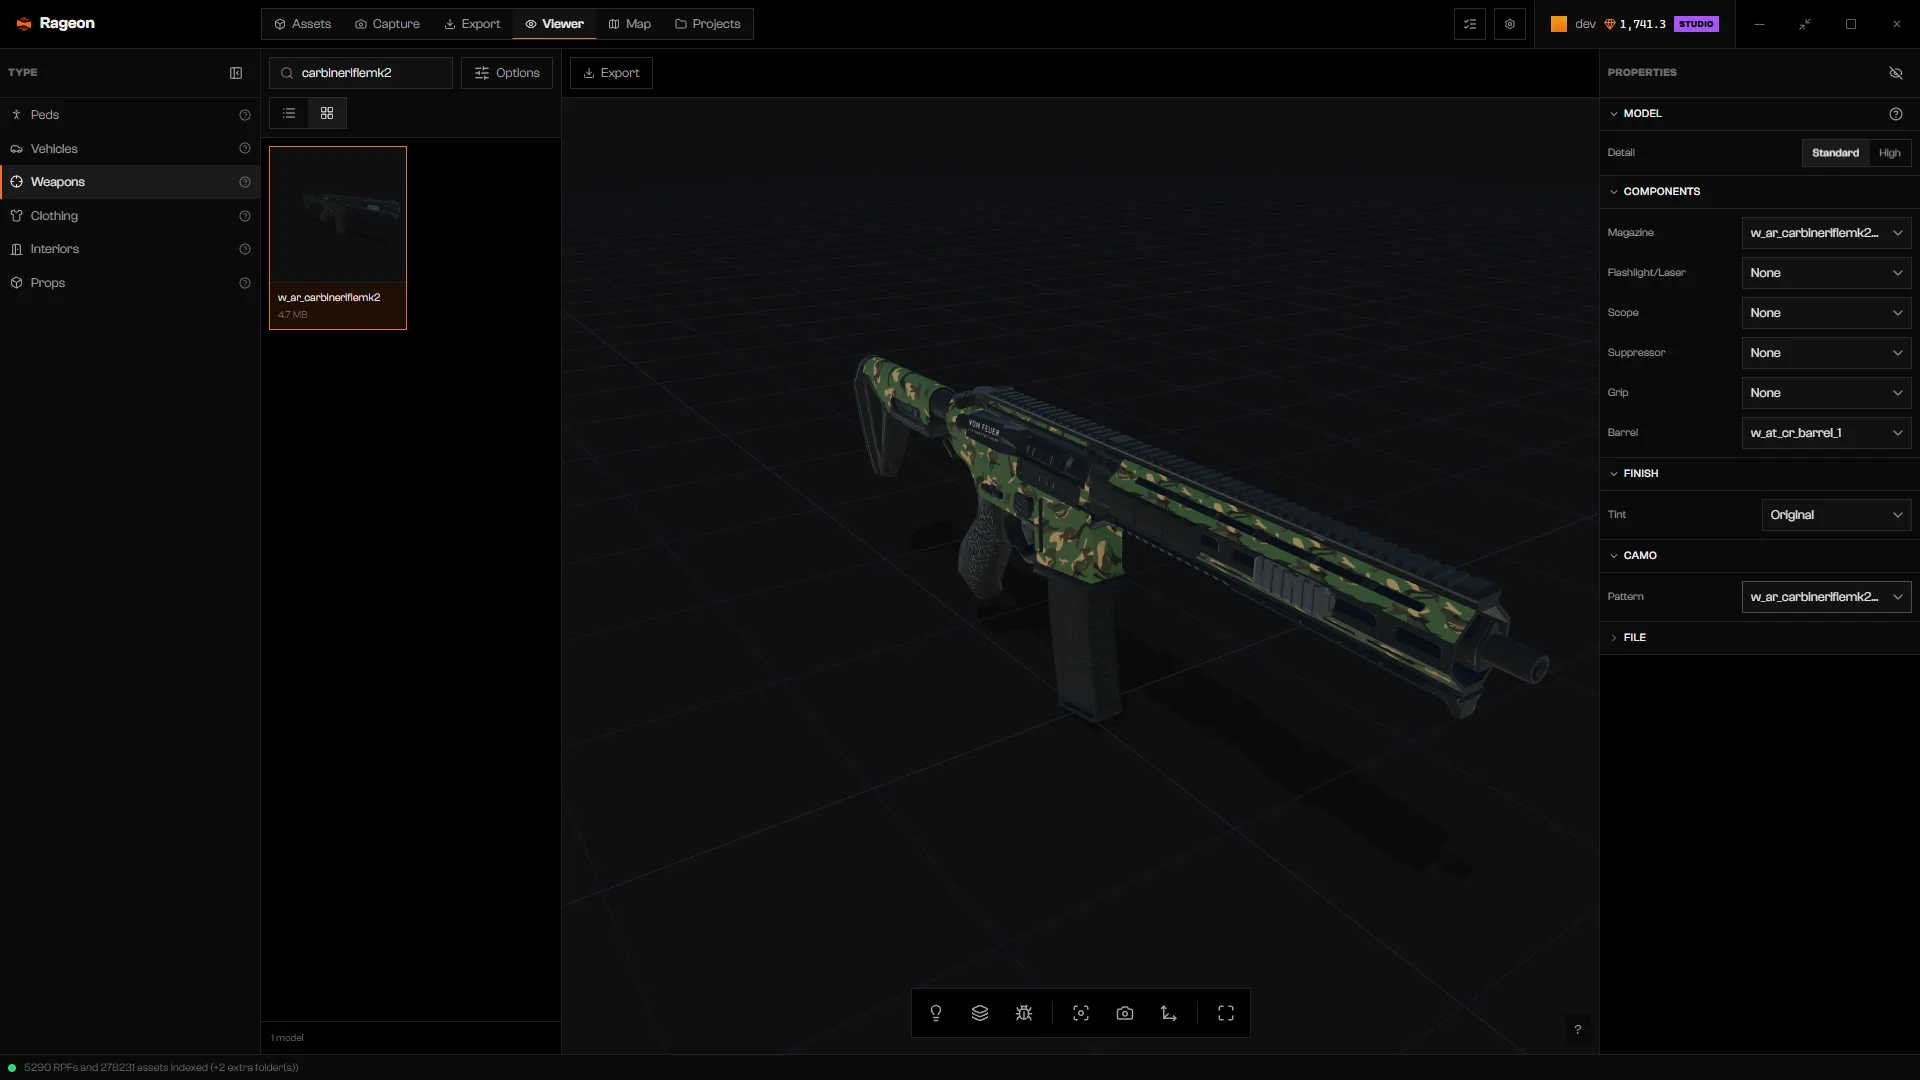Click the info icon next to Vehicles
This screenshot has height=1080, width=1920.
[x=245, y=149]
